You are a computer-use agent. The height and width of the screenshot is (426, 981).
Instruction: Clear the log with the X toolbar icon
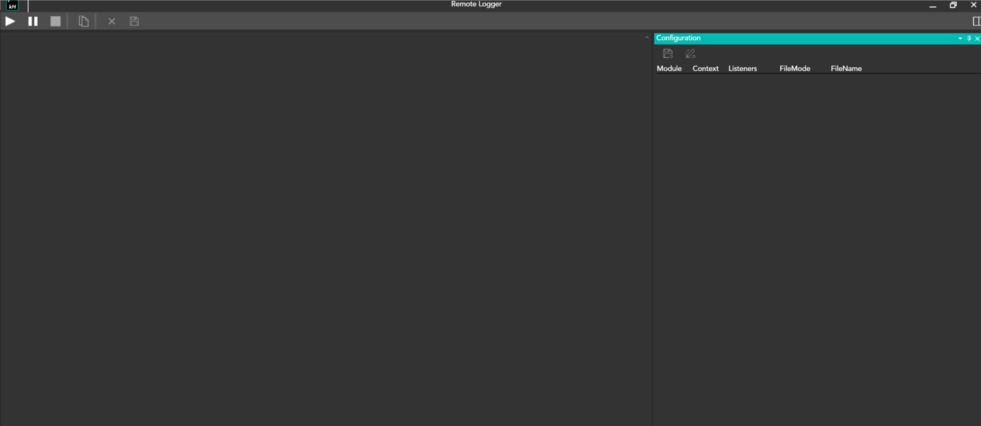[x=112, y=21]
